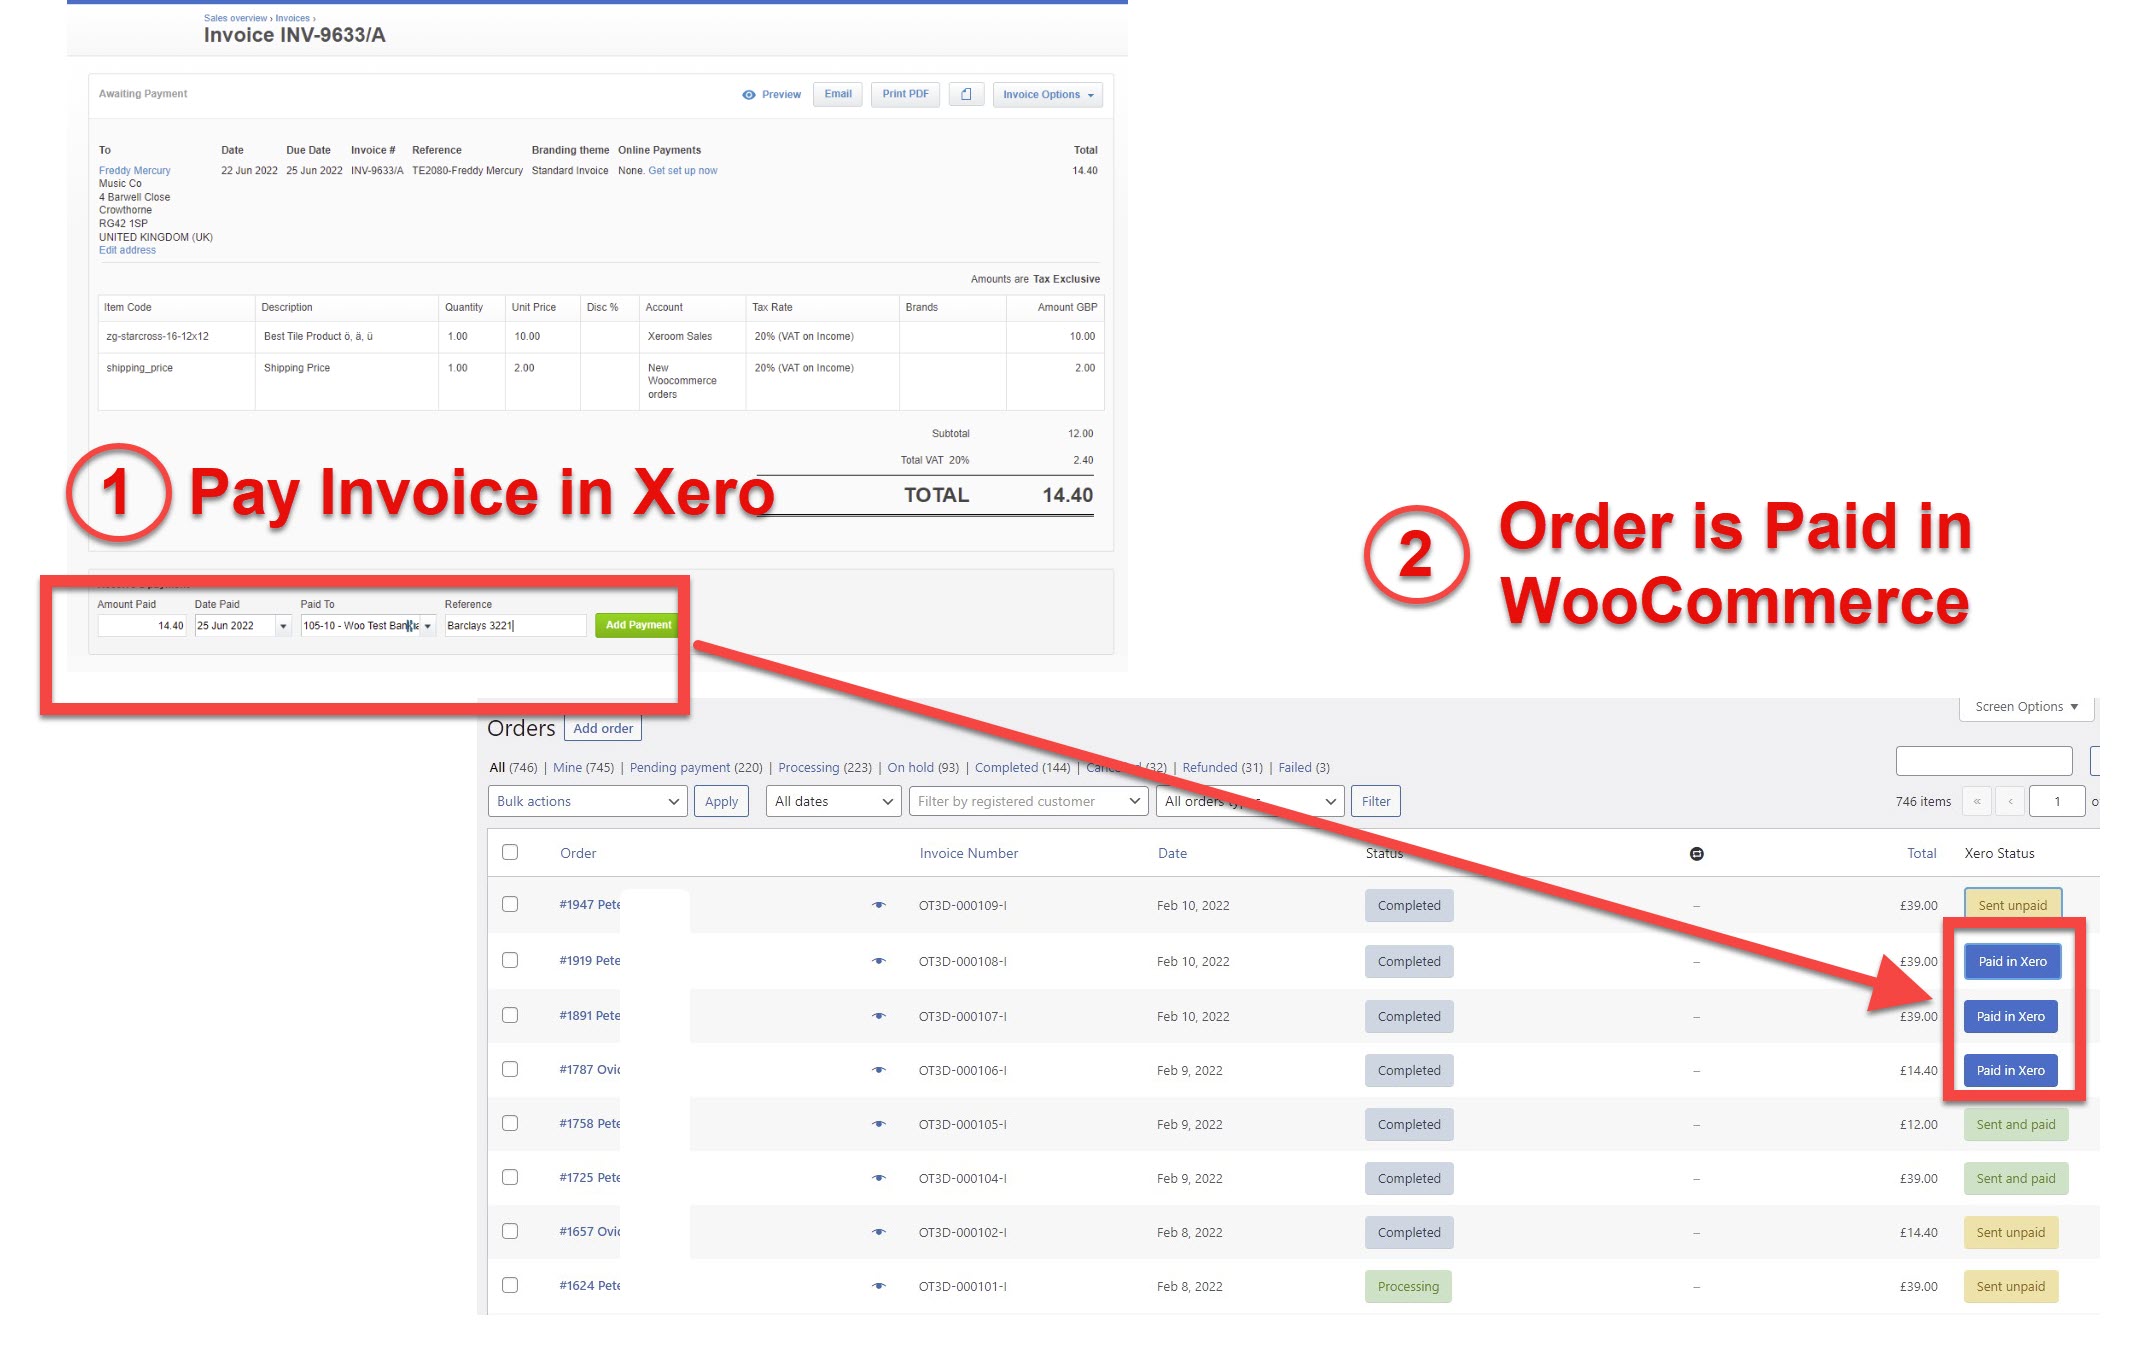
Task: Select checkbox for order #1919
Action: (x=510, y=960)
